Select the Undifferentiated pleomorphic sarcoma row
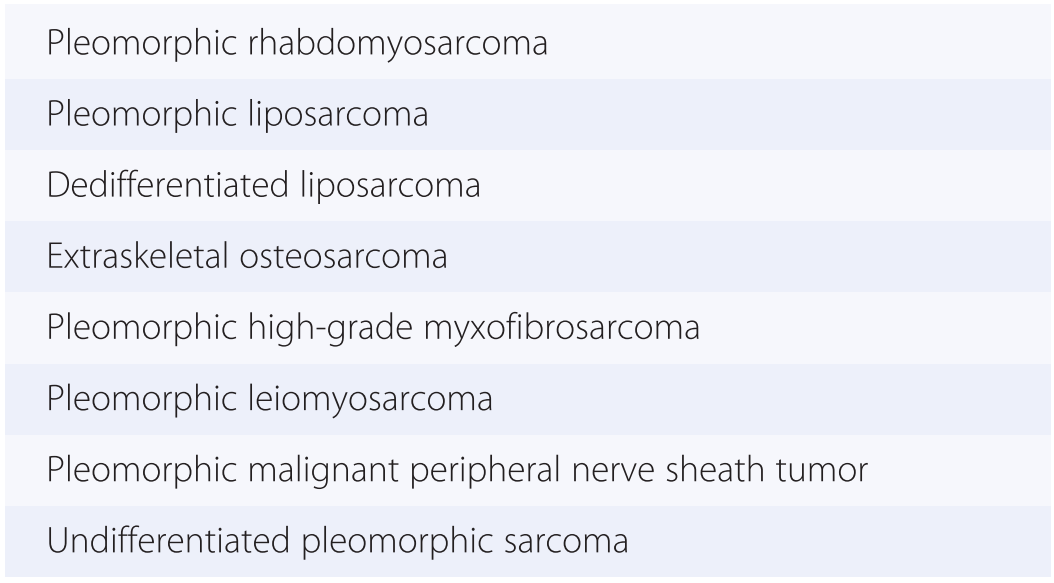Image resolution: width=1054 pixels, height=583 pixels. point(337,541)
